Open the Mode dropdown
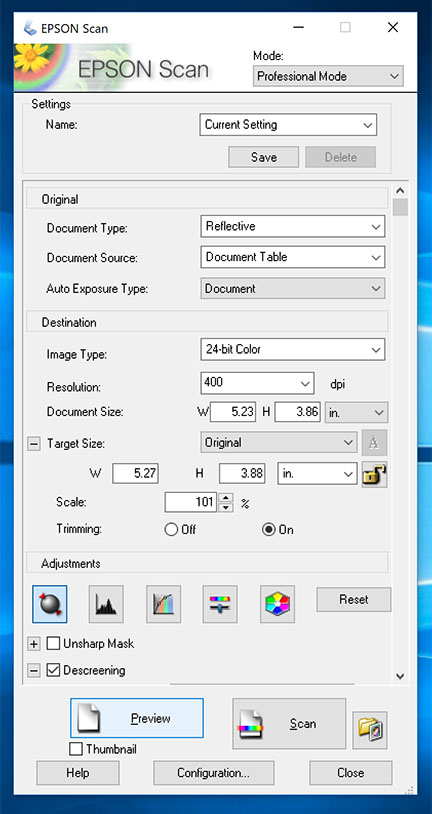432x814 pixels. tap(328, 76)
